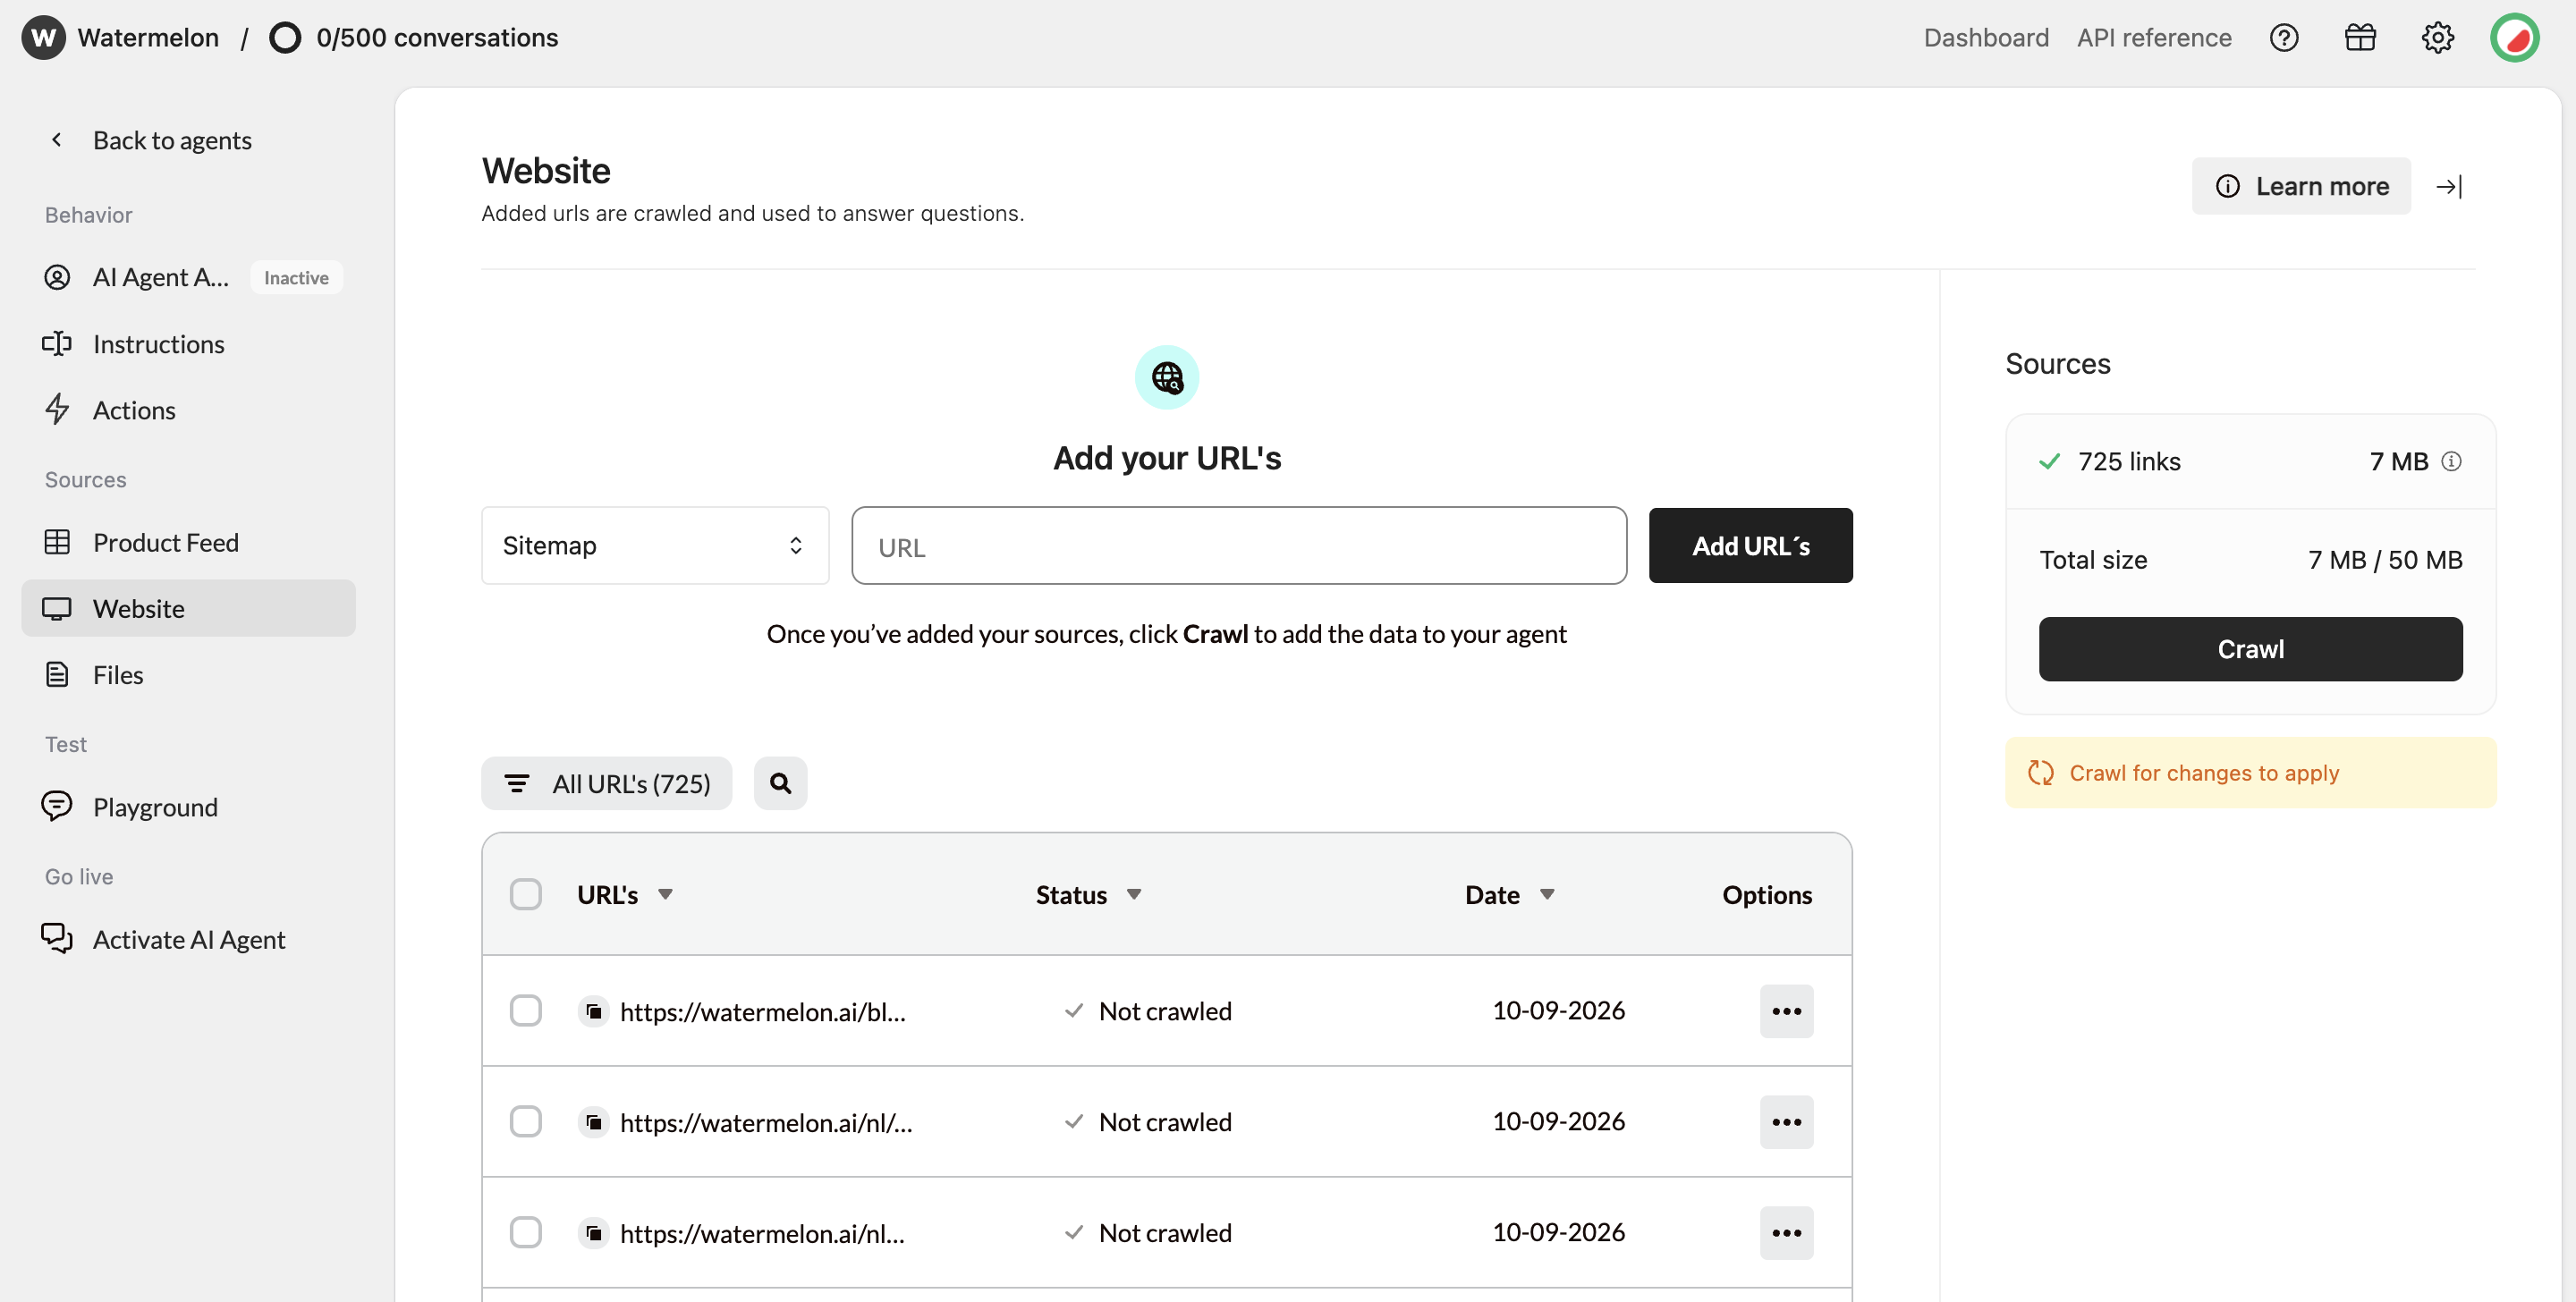Click the Inactive status badge
Image resolution: width=2576 pixels, height=1302 pixels.
point(296,277)
